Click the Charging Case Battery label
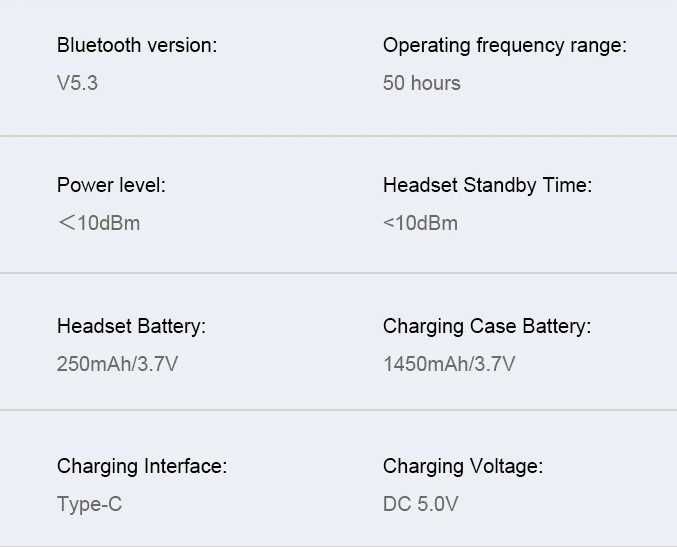The height and width of the screenshot is (547, 677). pyautogui.click(x=487, y=326)
